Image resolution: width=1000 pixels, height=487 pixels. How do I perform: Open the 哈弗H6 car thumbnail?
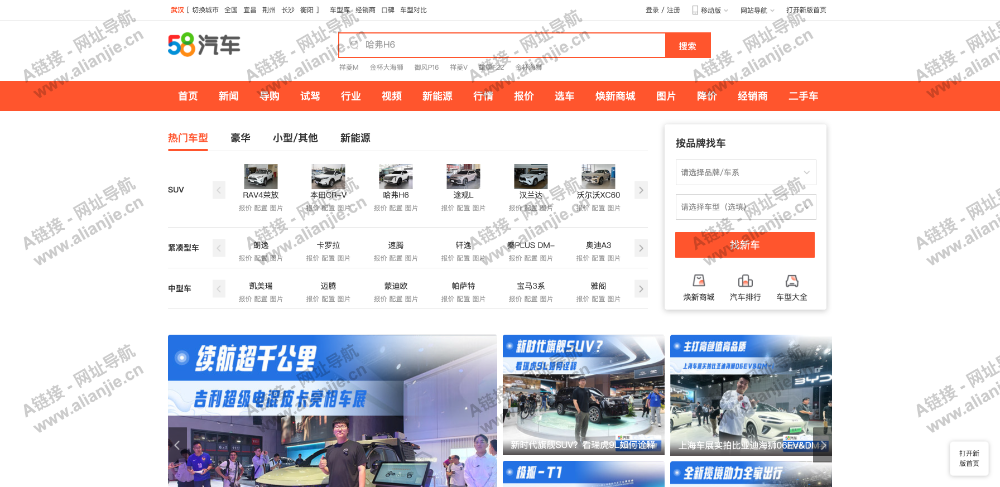pyautogui.click(x=395, y=177)
